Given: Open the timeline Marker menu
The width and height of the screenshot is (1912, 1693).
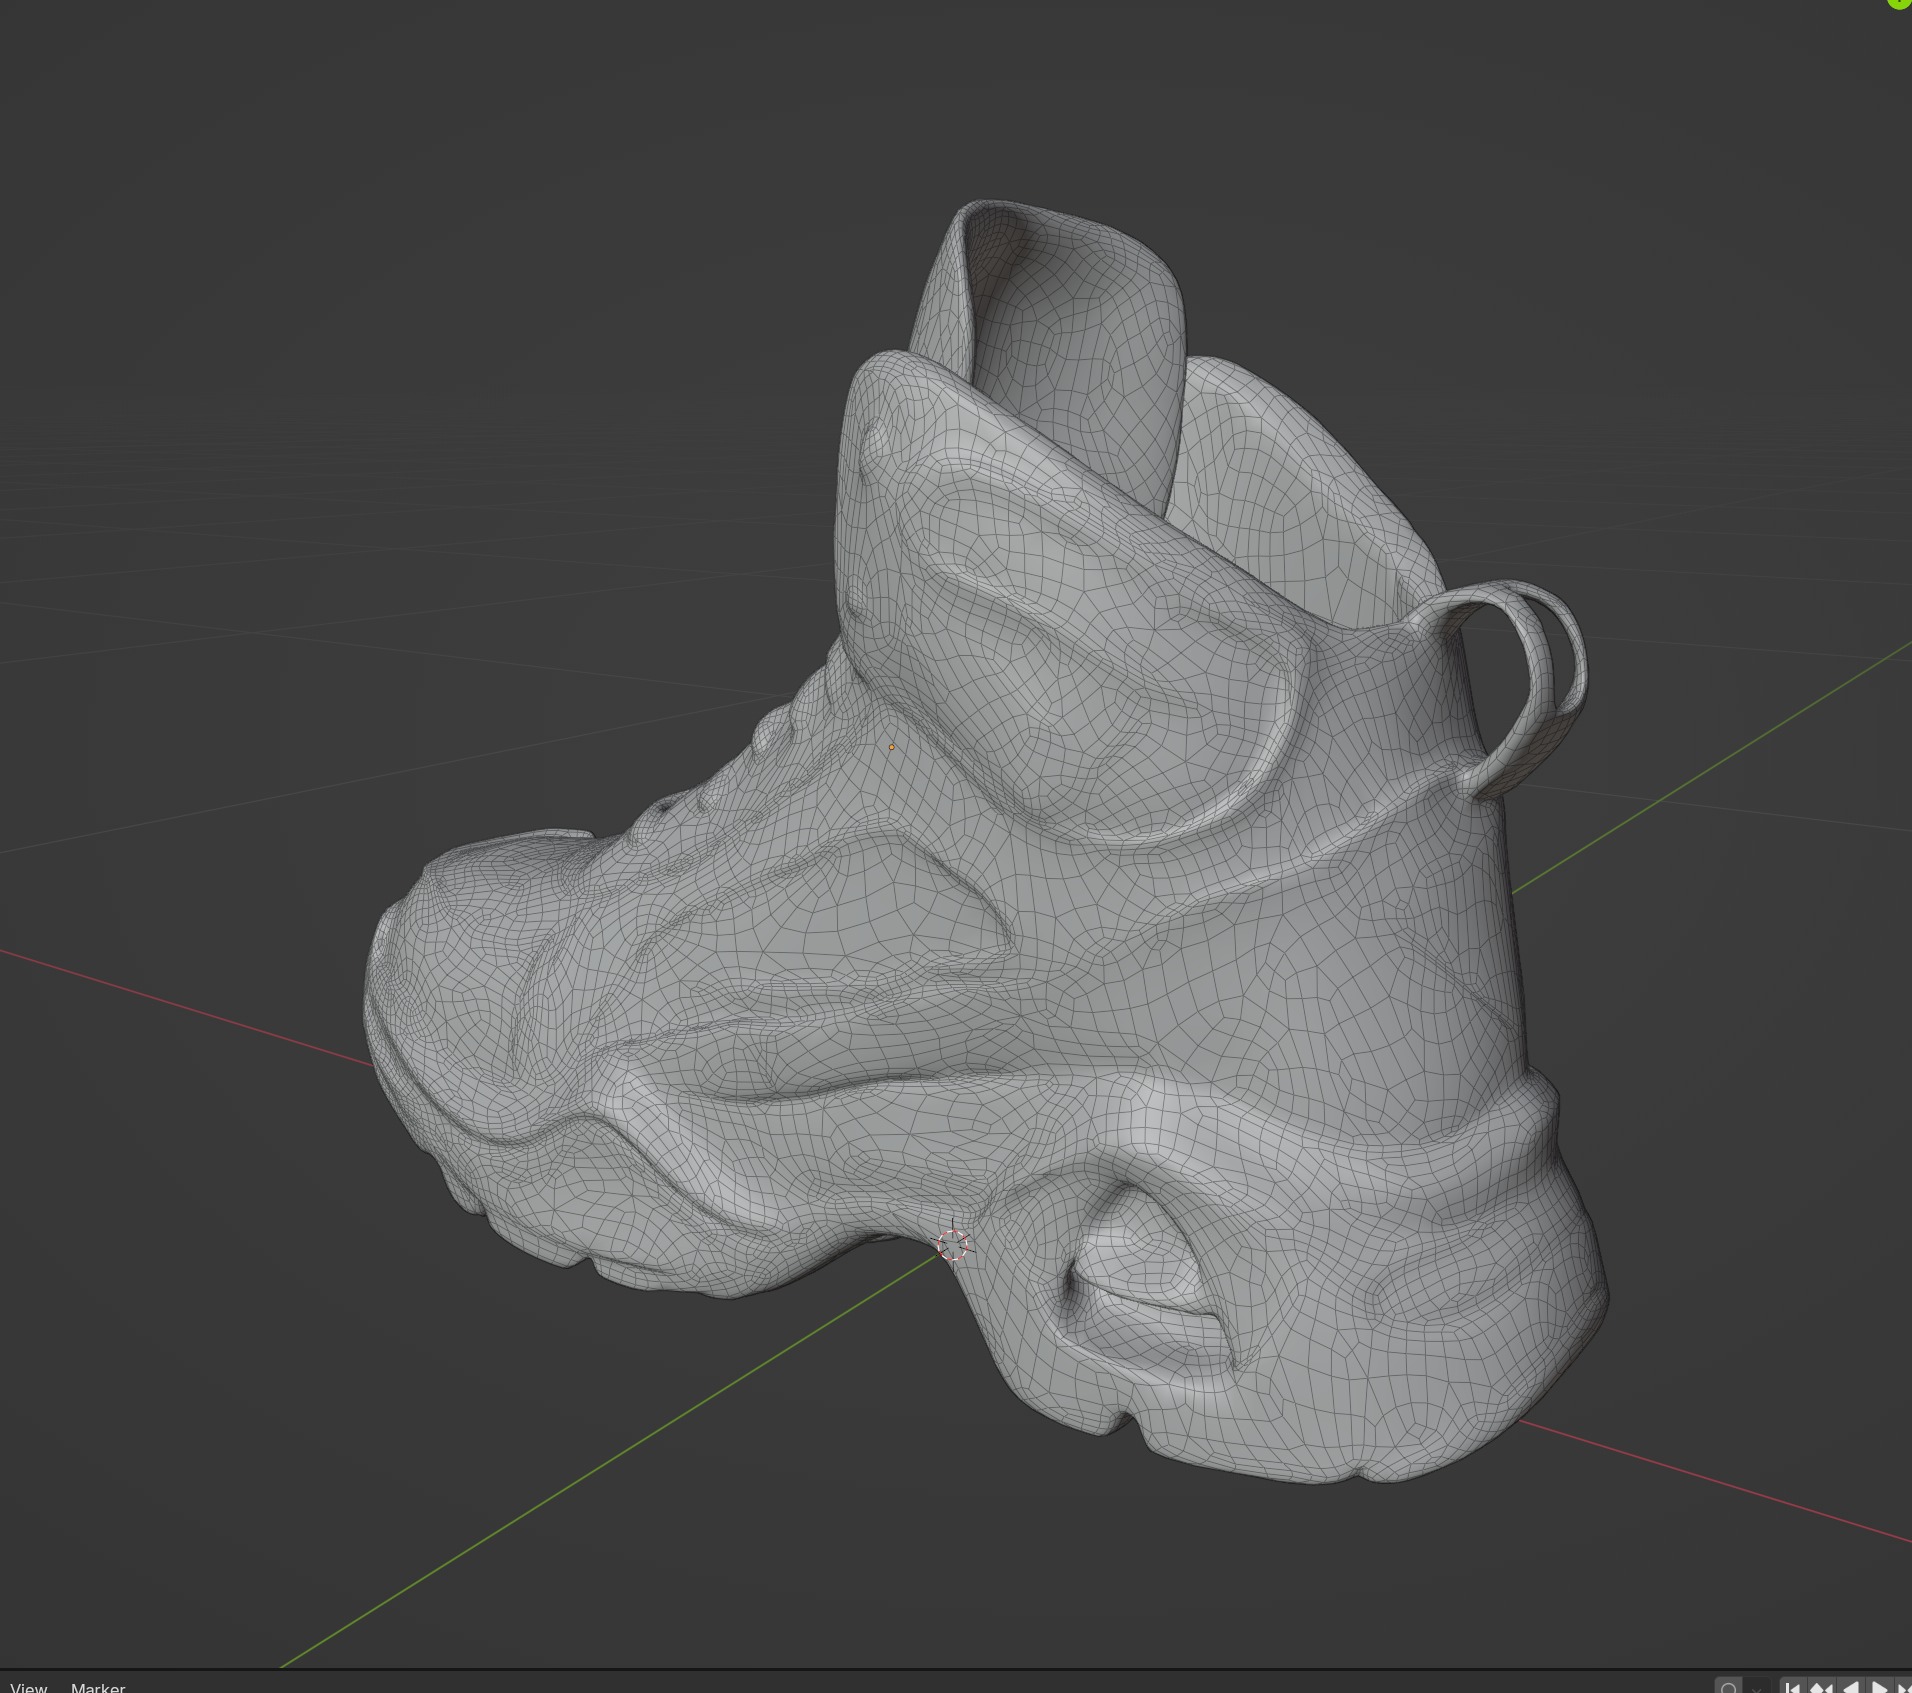Looking at the screenshot, I should (x=98, y=1686).
